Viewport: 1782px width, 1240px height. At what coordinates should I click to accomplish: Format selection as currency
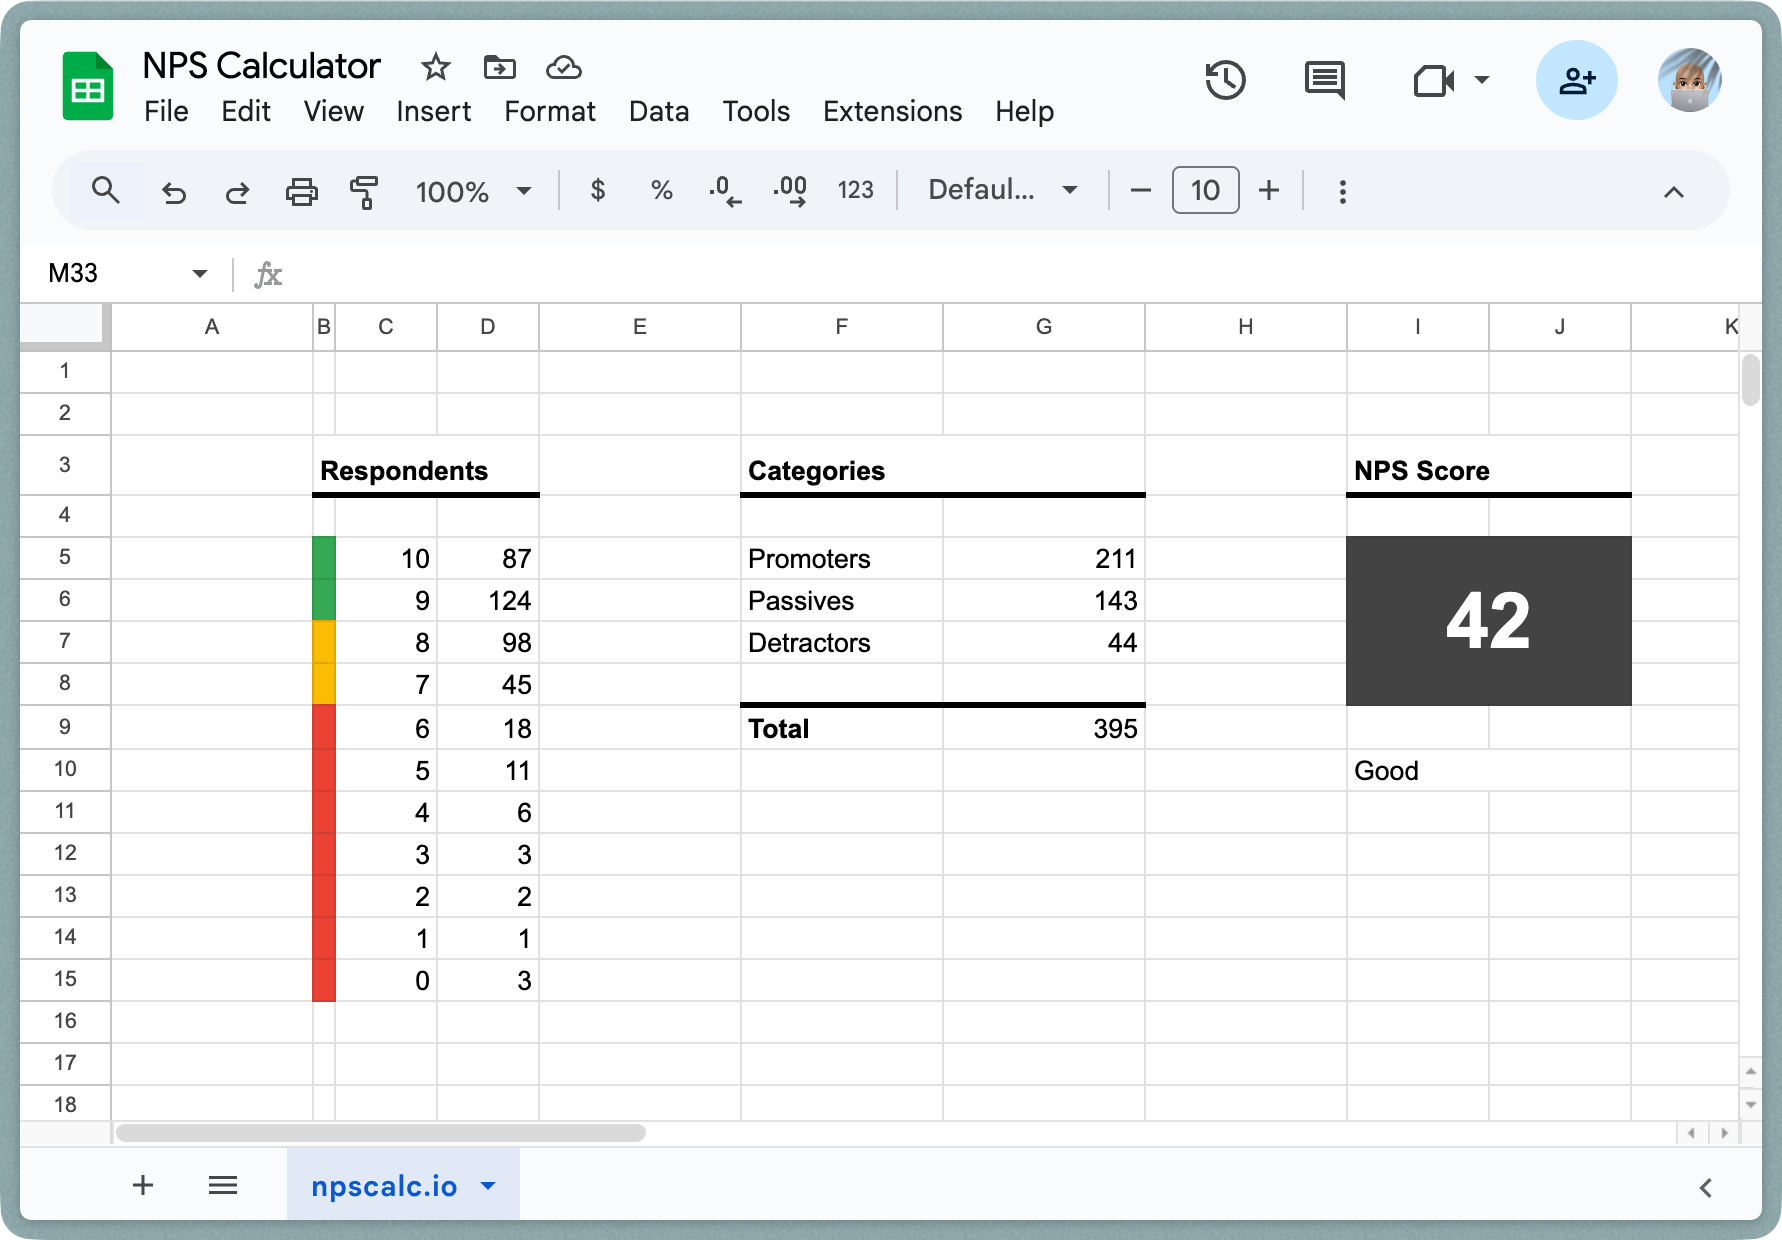pos(598,190)
